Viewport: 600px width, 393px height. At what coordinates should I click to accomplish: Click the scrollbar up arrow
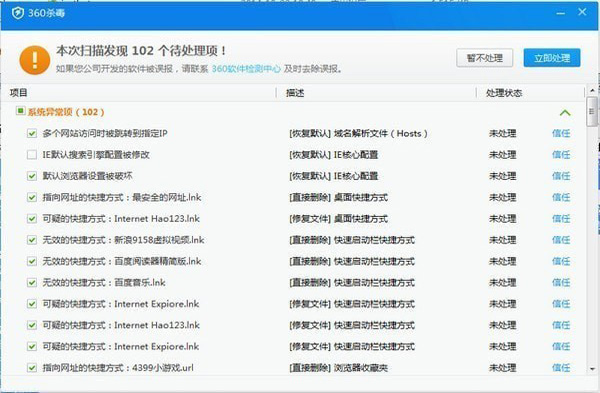point(592,91)
